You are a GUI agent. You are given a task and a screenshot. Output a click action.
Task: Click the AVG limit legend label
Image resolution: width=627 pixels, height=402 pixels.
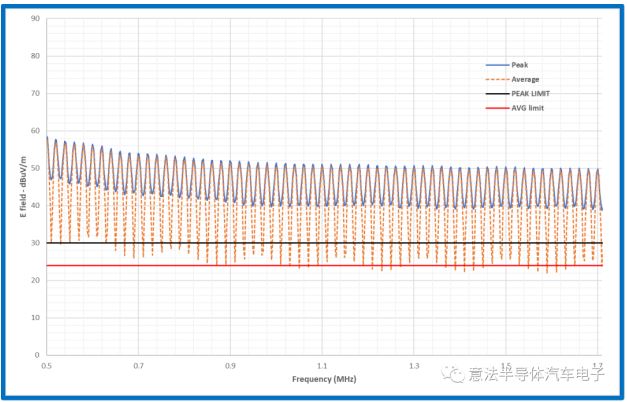526,107
